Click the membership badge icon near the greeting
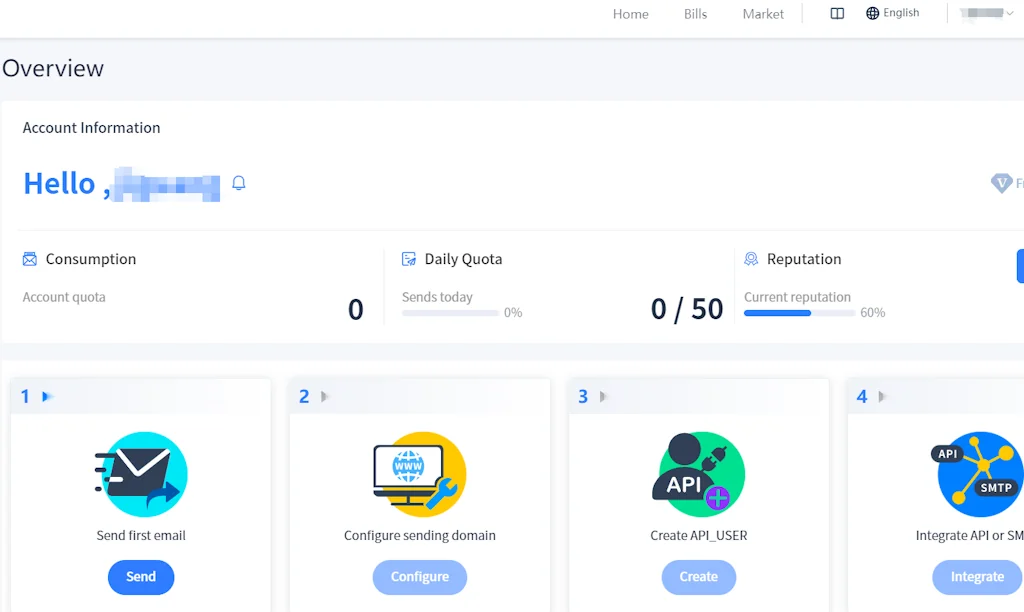 pos(1003,183)
